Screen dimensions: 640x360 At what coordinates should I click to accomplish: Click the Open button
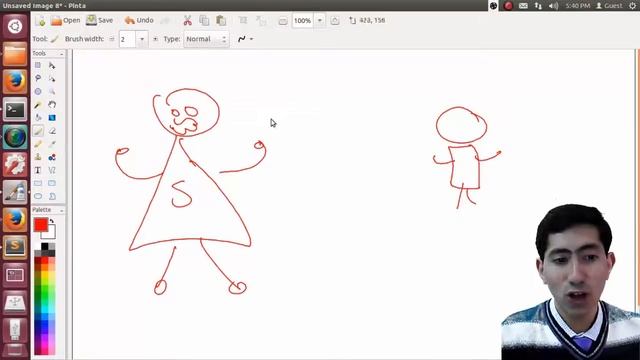coord(66,20)
